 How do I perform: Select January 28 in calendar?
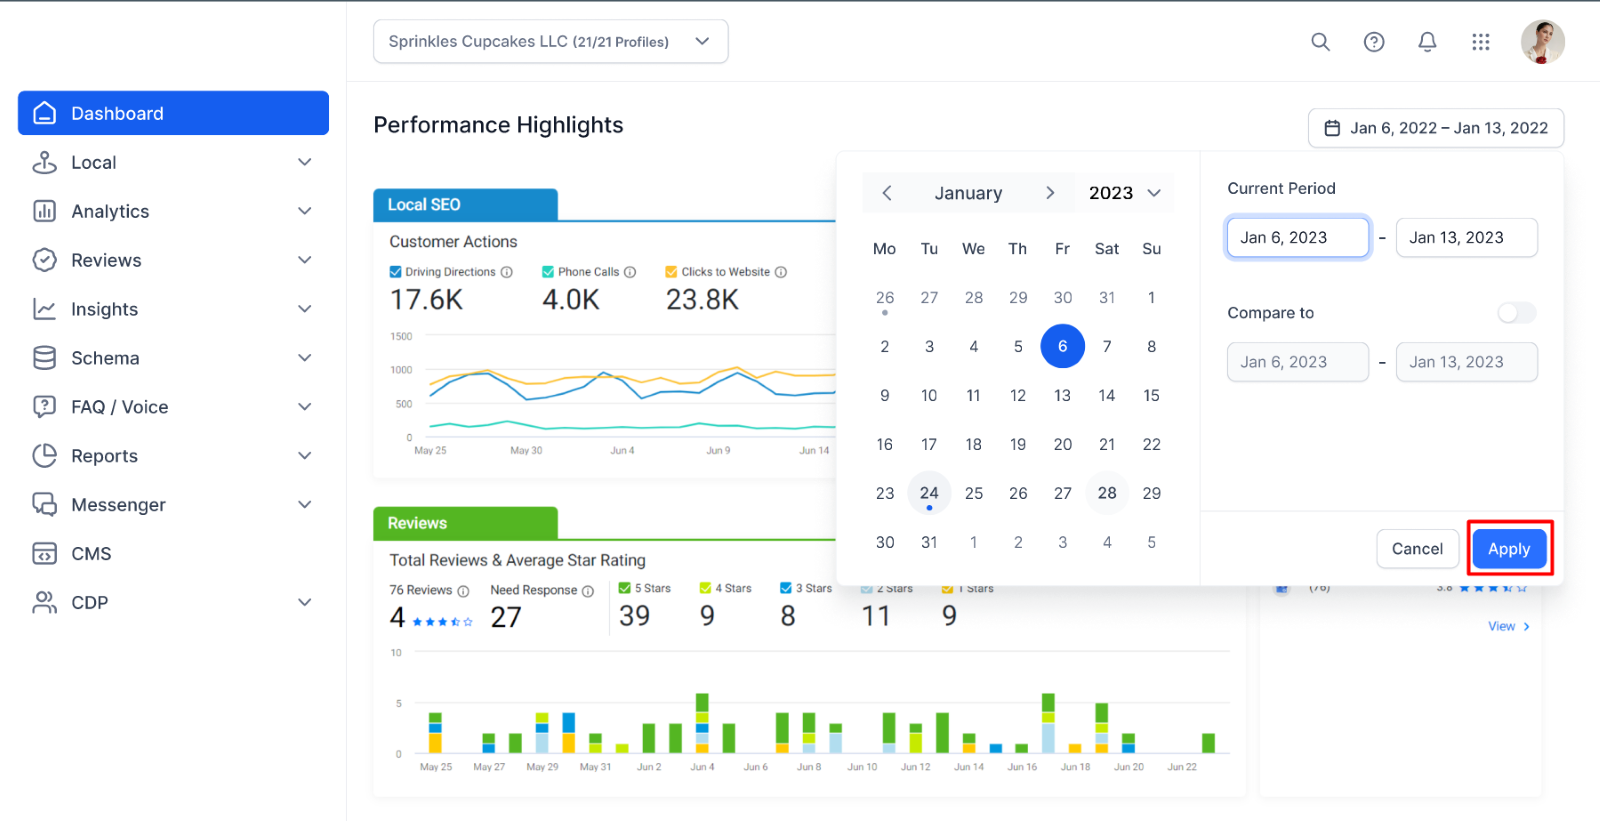[1107, 493]
